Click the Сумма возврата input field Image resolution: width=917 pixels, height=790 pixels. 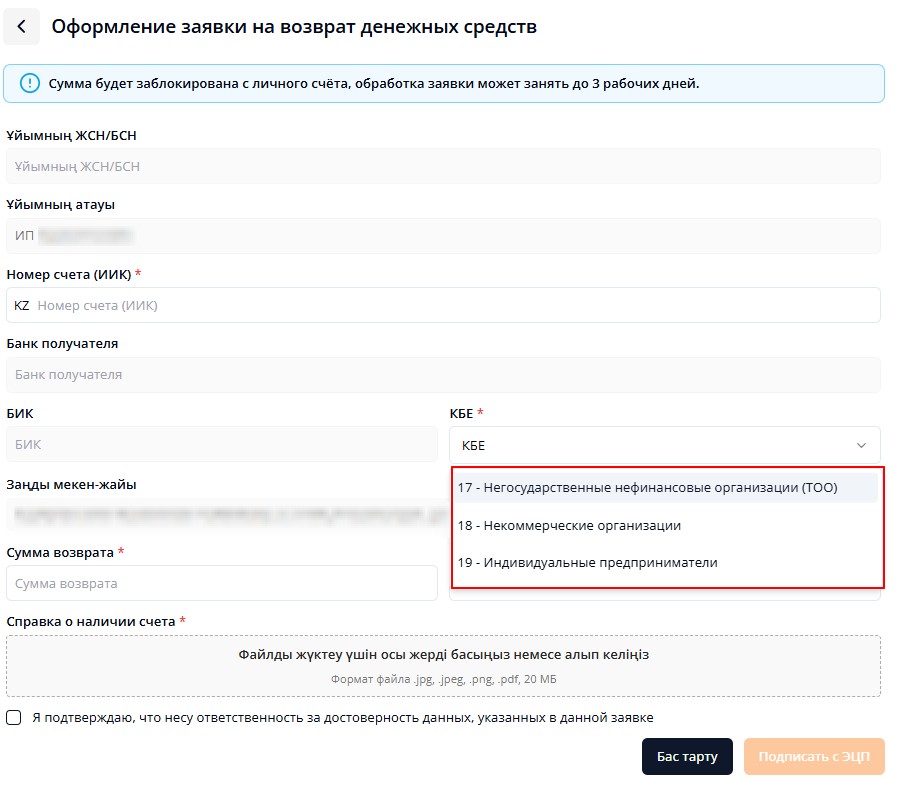(x=222, y=583)
